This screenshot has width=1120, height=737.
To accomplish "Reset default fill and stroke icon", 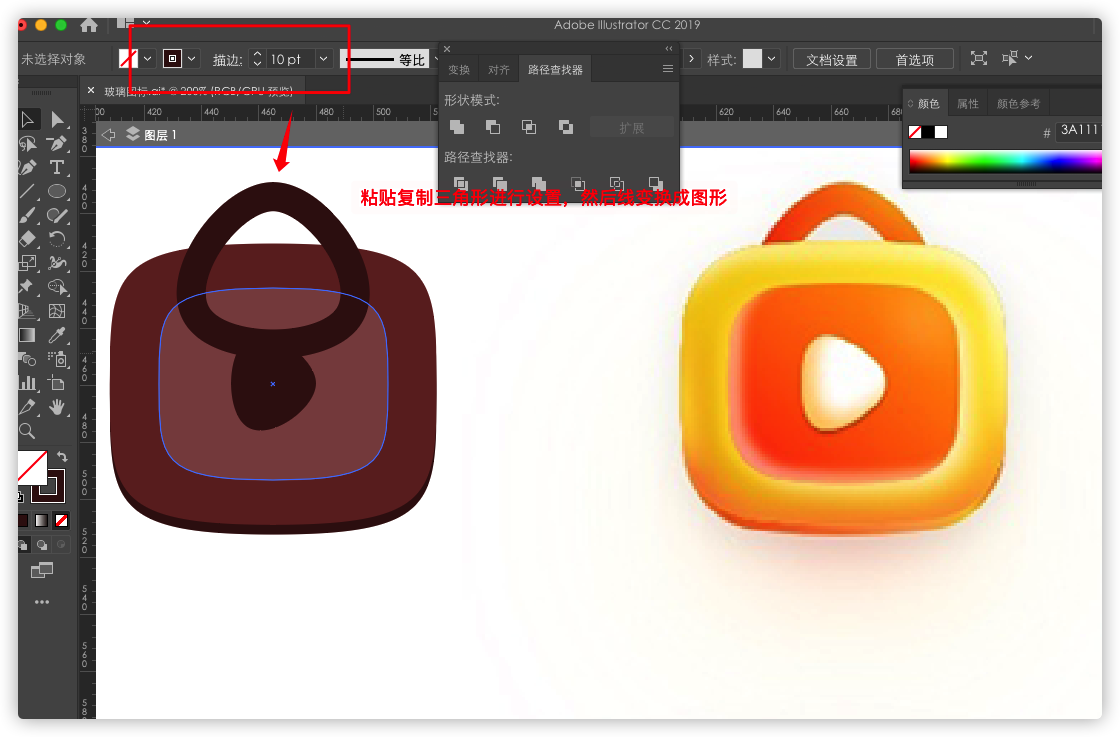I will (x=21, y=496).
